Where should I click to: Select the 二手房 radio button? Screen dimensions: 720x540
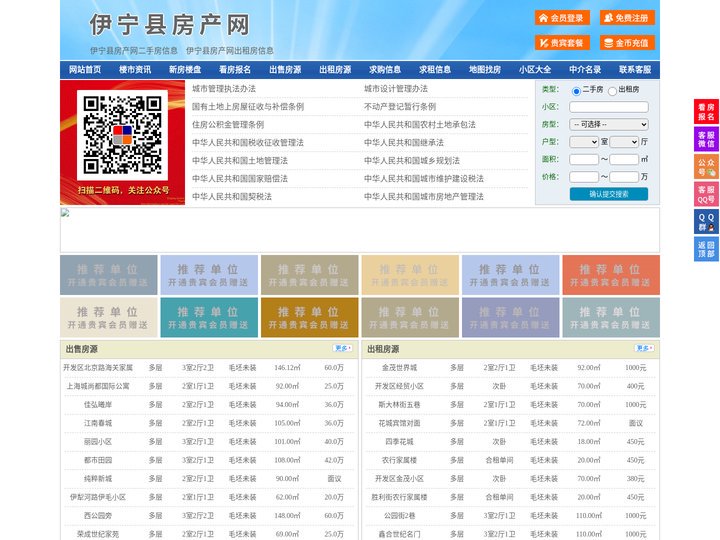576,91
